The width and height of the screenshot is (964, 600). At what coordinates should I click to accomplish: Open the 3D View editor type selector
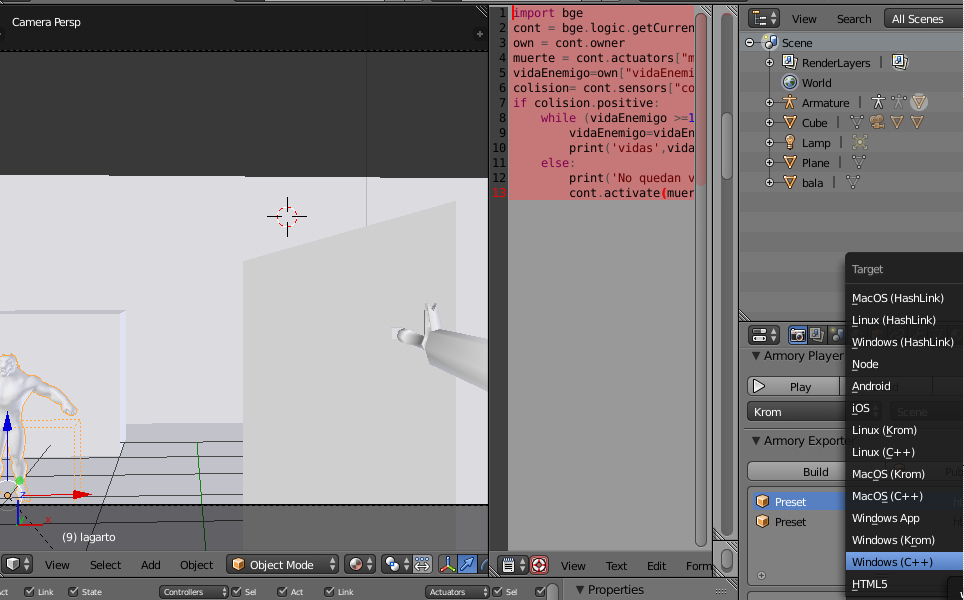pos(17,564)
